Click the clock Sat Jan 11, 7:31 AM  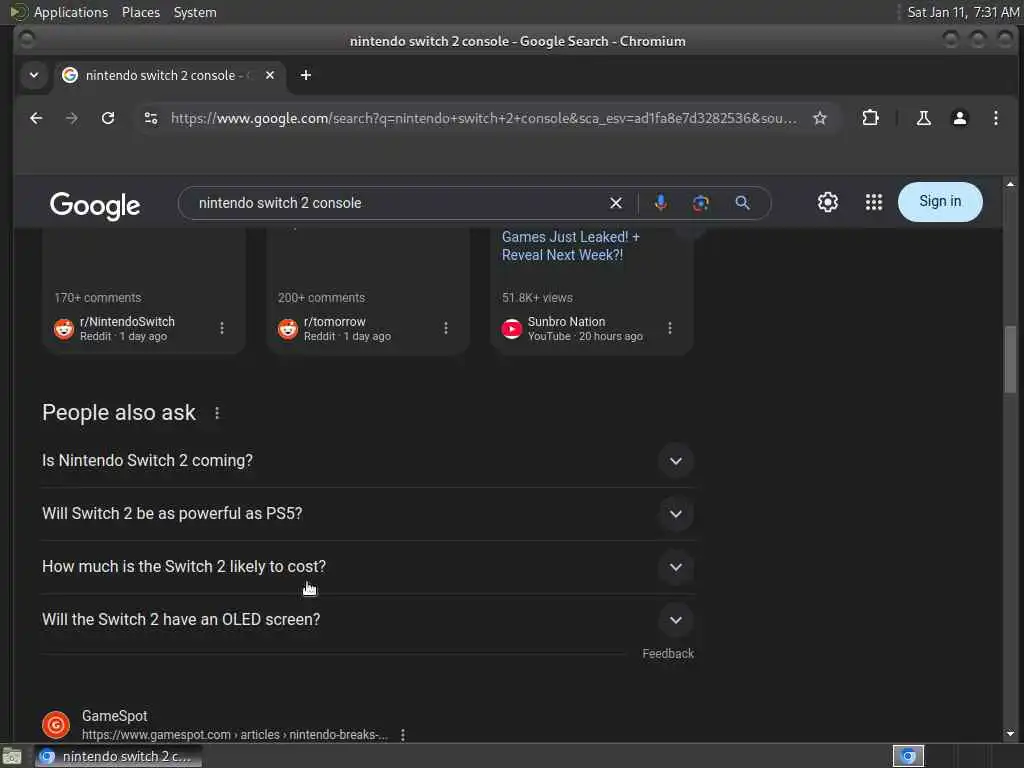click(963, 12)
